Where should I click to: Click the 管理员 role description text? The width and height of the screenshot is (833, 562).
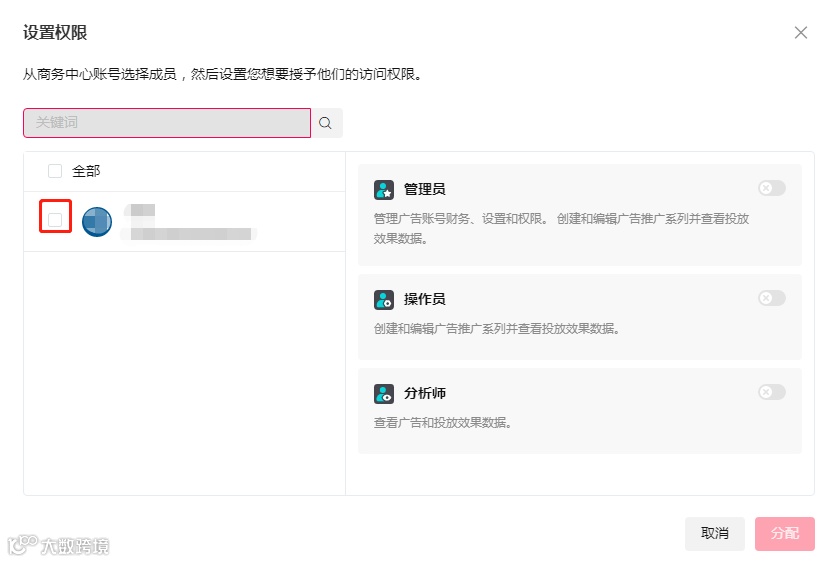(561, 228)
